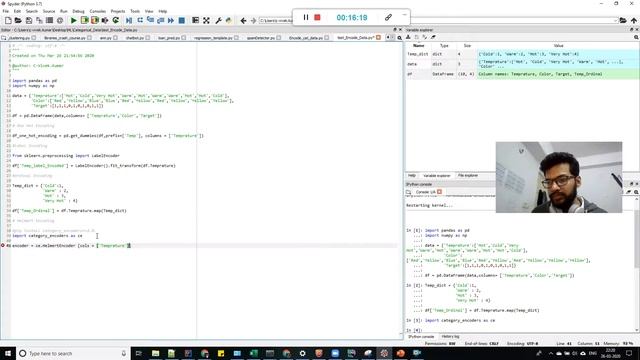640x360 pixels.
Task: Close the ann.py editor tab
Action: tap(116, 38)
